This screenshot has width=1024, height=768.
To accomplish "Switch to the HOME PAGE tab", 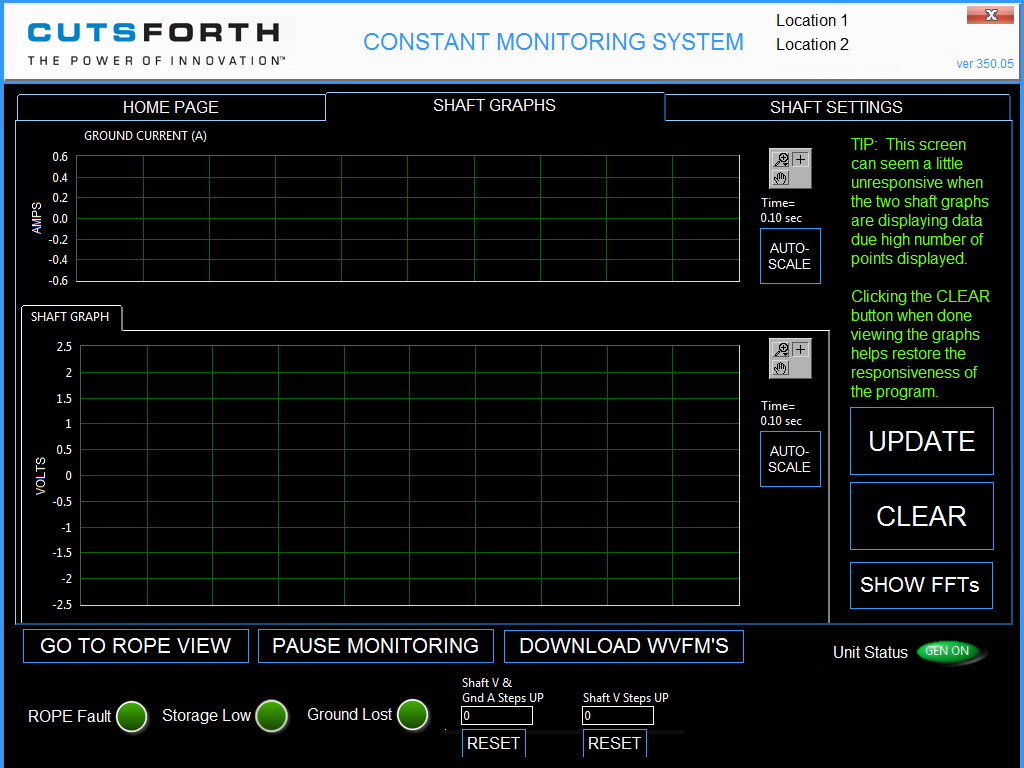I will [x=171, y=107].
